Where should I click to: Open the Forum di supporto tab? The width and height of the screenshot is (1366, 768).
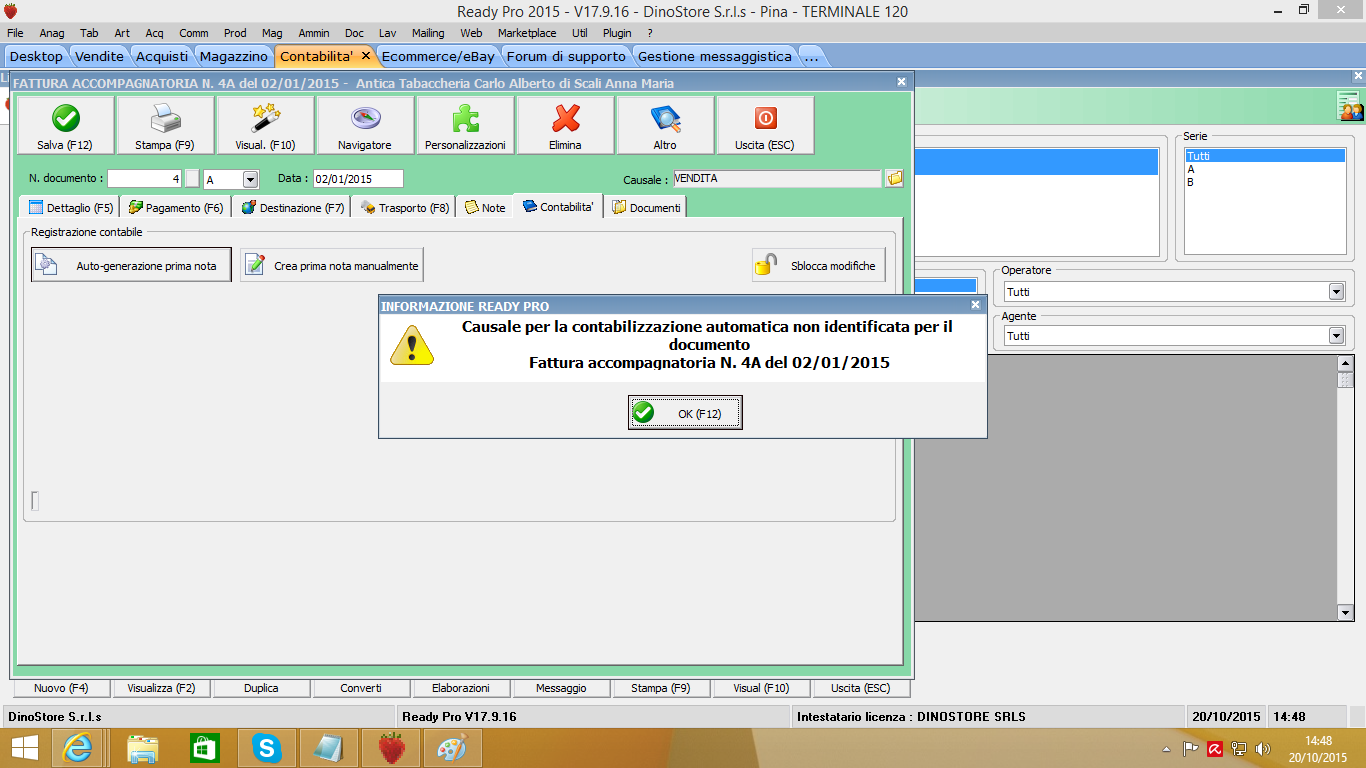click(x=567, y=56)
